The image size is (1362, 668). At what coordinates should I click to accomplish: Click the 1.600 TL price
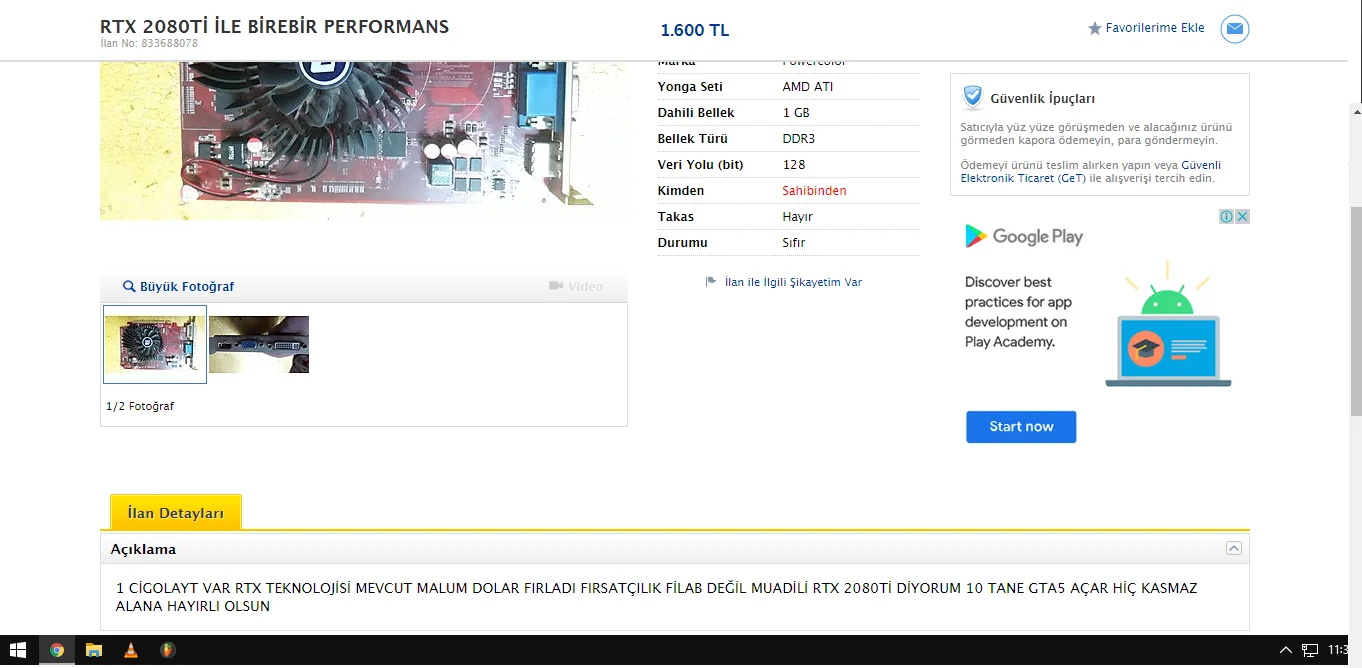tap(695, 30)
